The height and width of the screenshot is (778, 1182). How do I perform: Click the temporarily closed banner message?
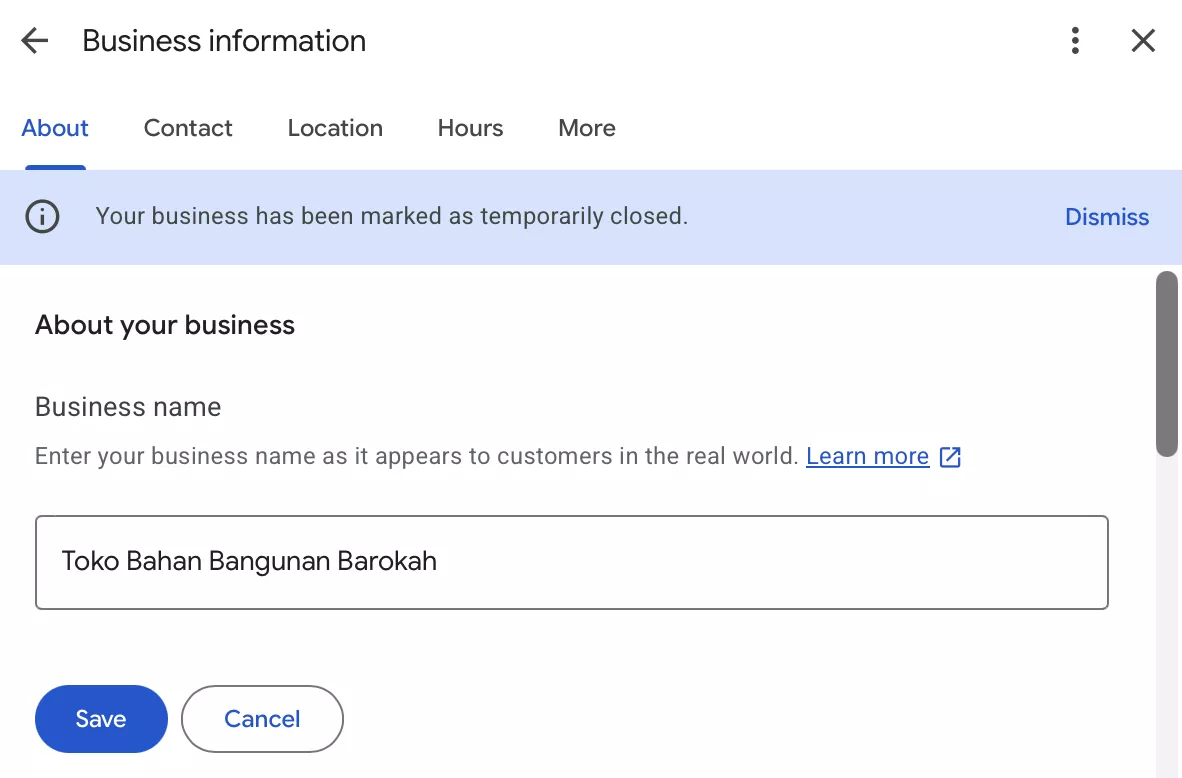click(391, 216)
